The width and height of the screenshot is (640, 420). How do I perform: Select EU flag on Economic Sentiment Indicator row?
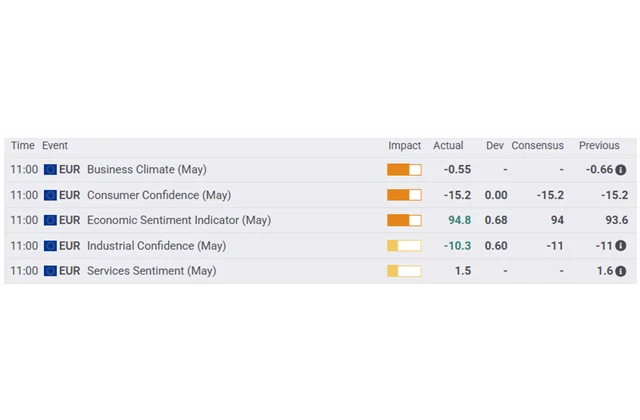pyautogui.click(x=50, y=220)
